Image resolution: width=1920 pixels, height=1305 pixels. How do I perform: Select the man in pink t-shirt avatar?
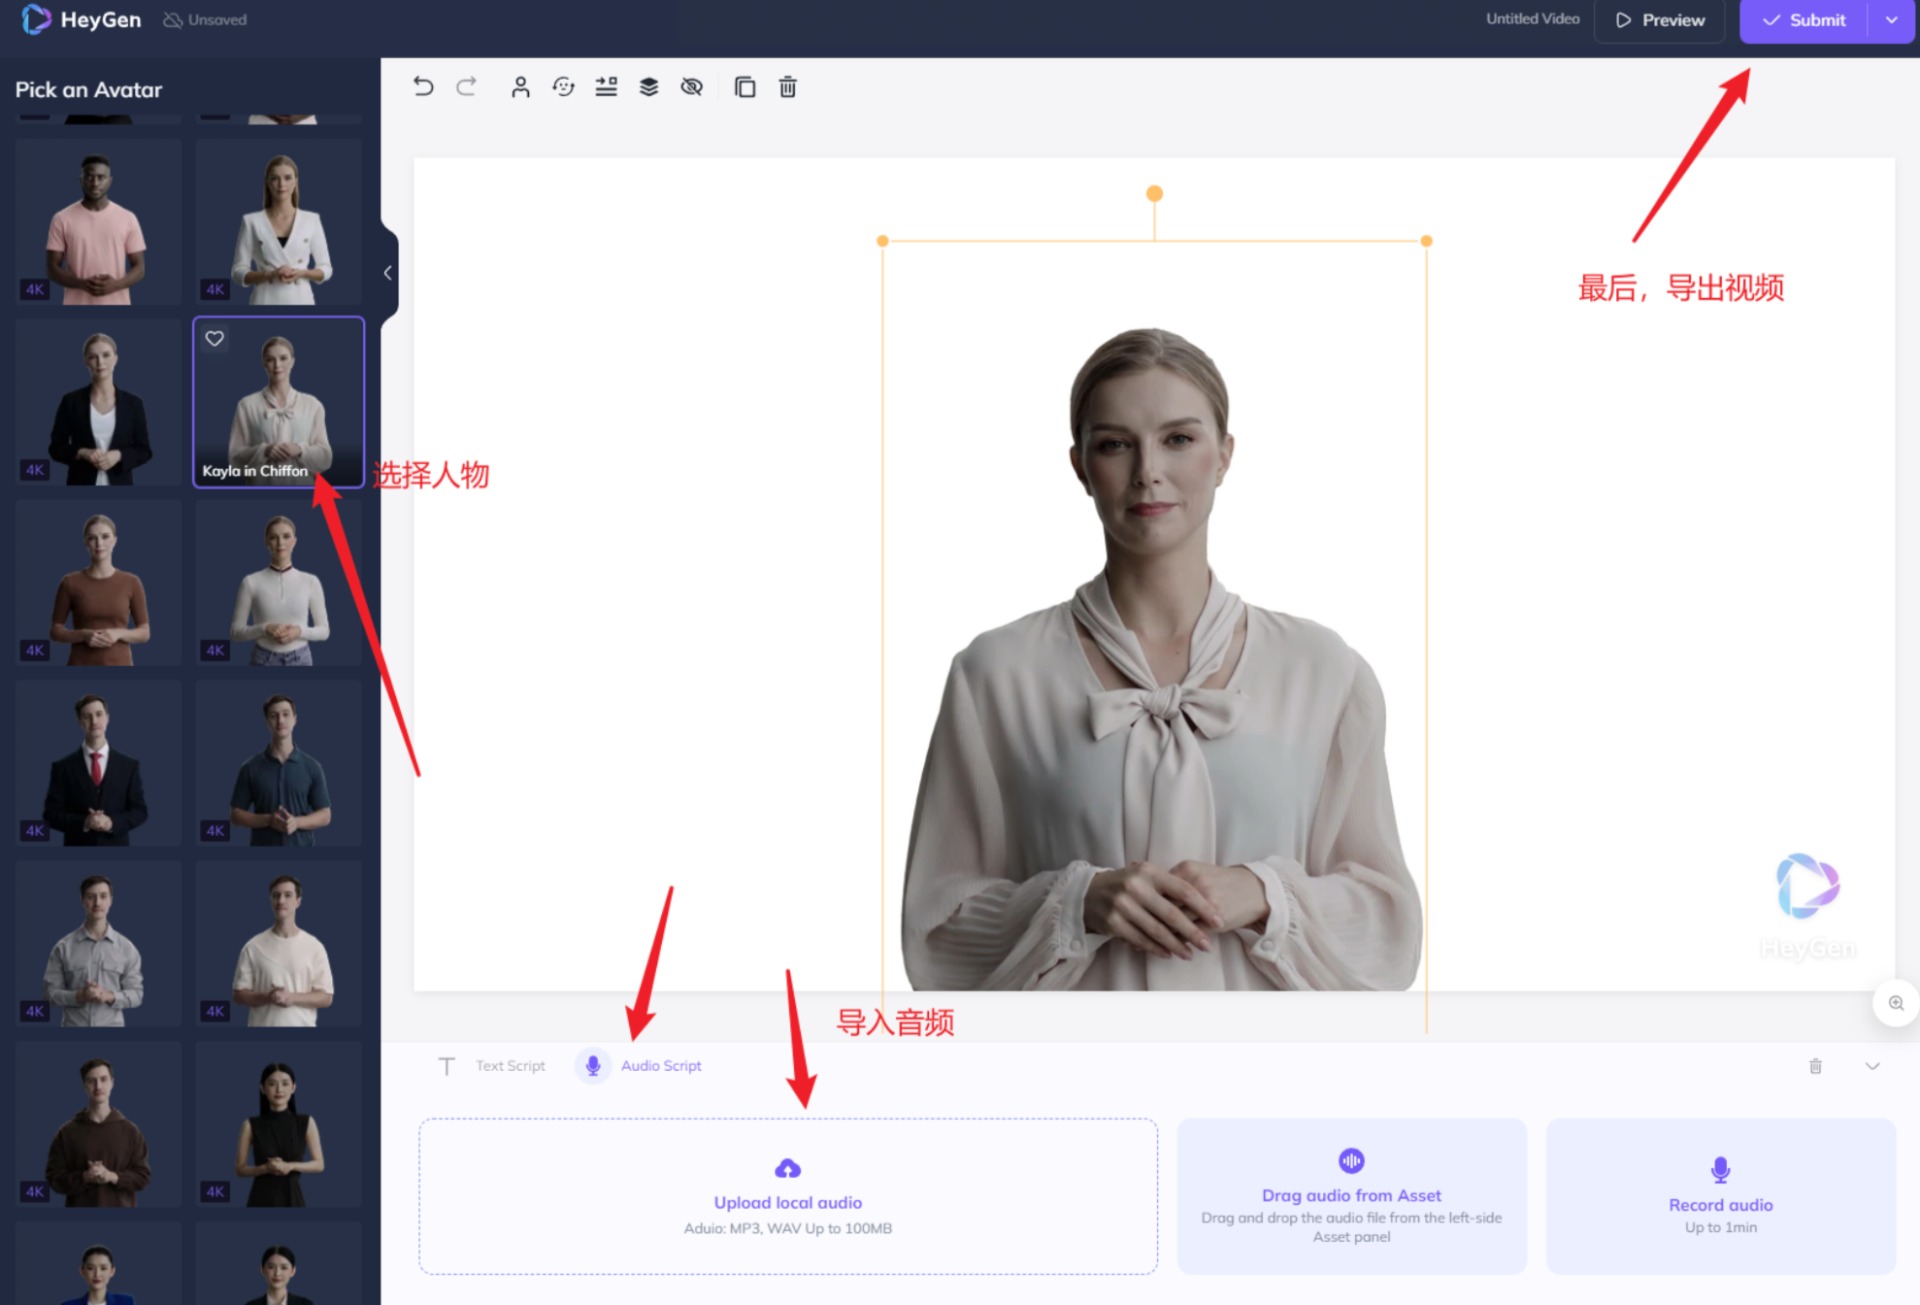[x=98, y=222]
